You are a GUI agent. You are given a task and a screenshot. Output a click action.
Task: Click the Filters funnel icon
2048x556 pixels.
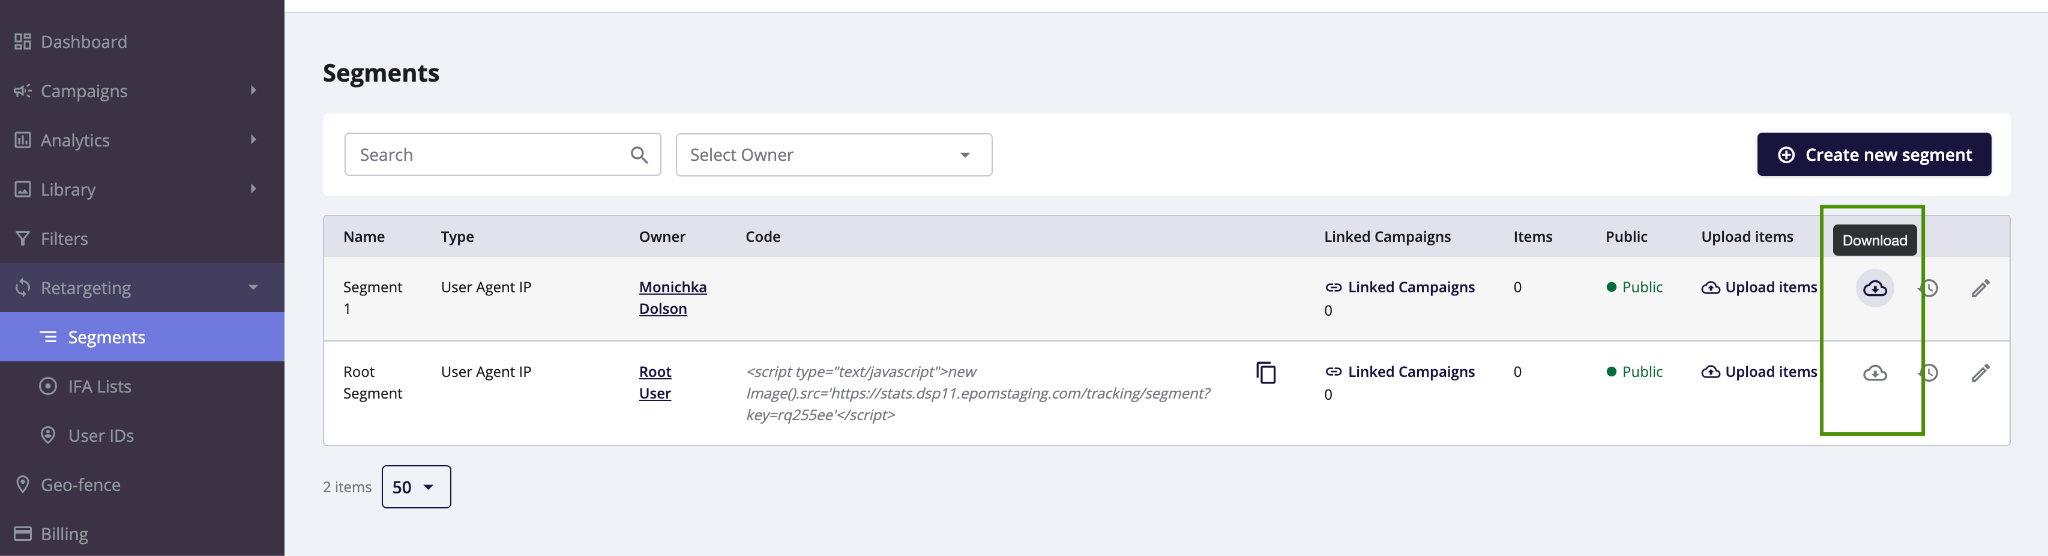[22, 238]
